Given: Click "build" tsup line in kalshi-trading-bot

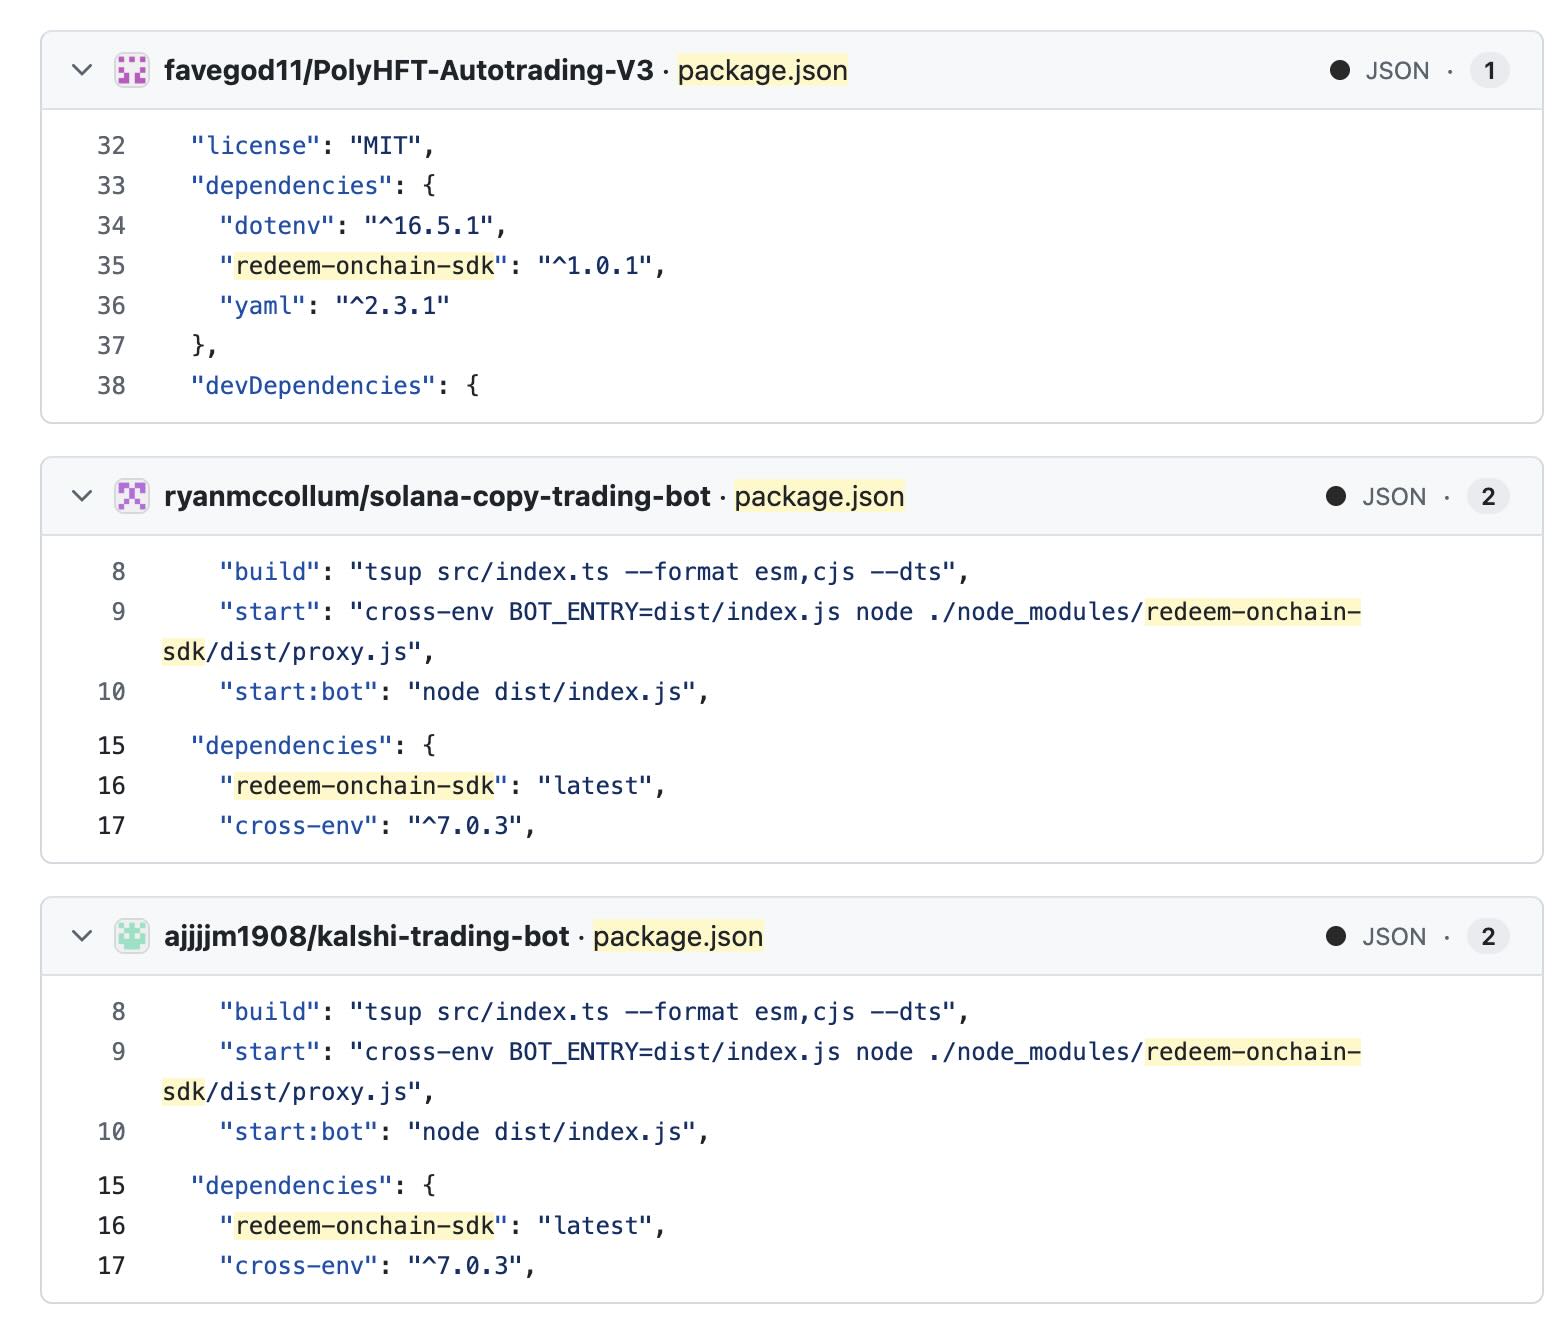Looking at the screenshot, I should (x=594, y=1011).
